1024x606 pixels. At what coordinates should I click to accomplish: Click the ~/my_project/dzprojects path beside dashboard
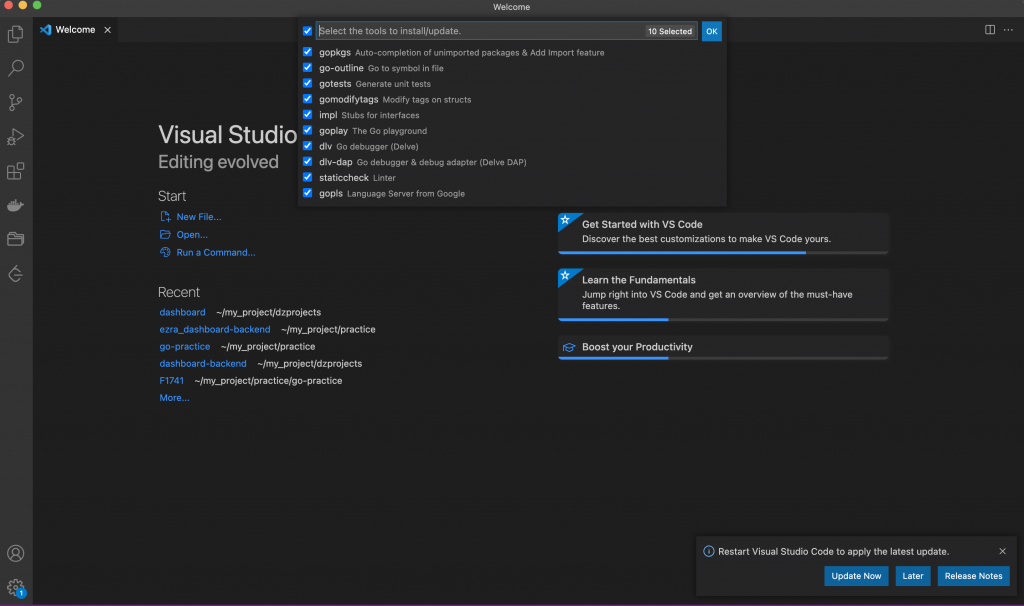pos(268,312)
